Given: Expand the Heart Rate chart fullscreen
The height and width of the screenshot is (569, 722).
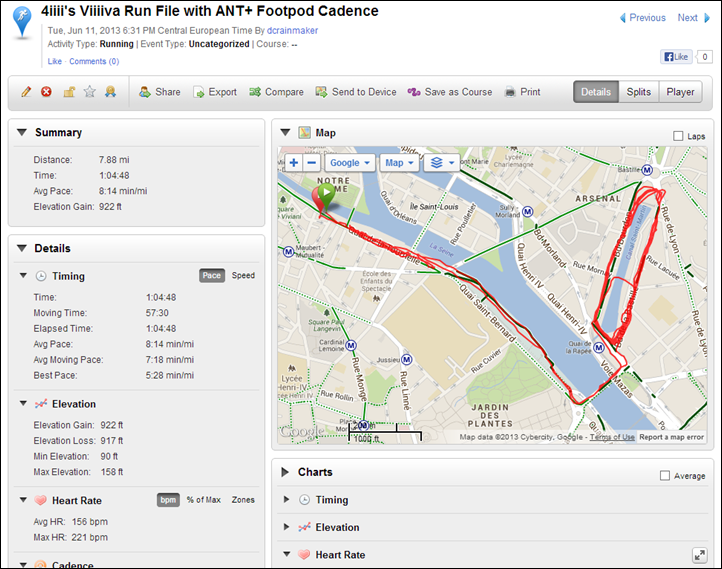Looking at the screenshot, I should [699, 555].
